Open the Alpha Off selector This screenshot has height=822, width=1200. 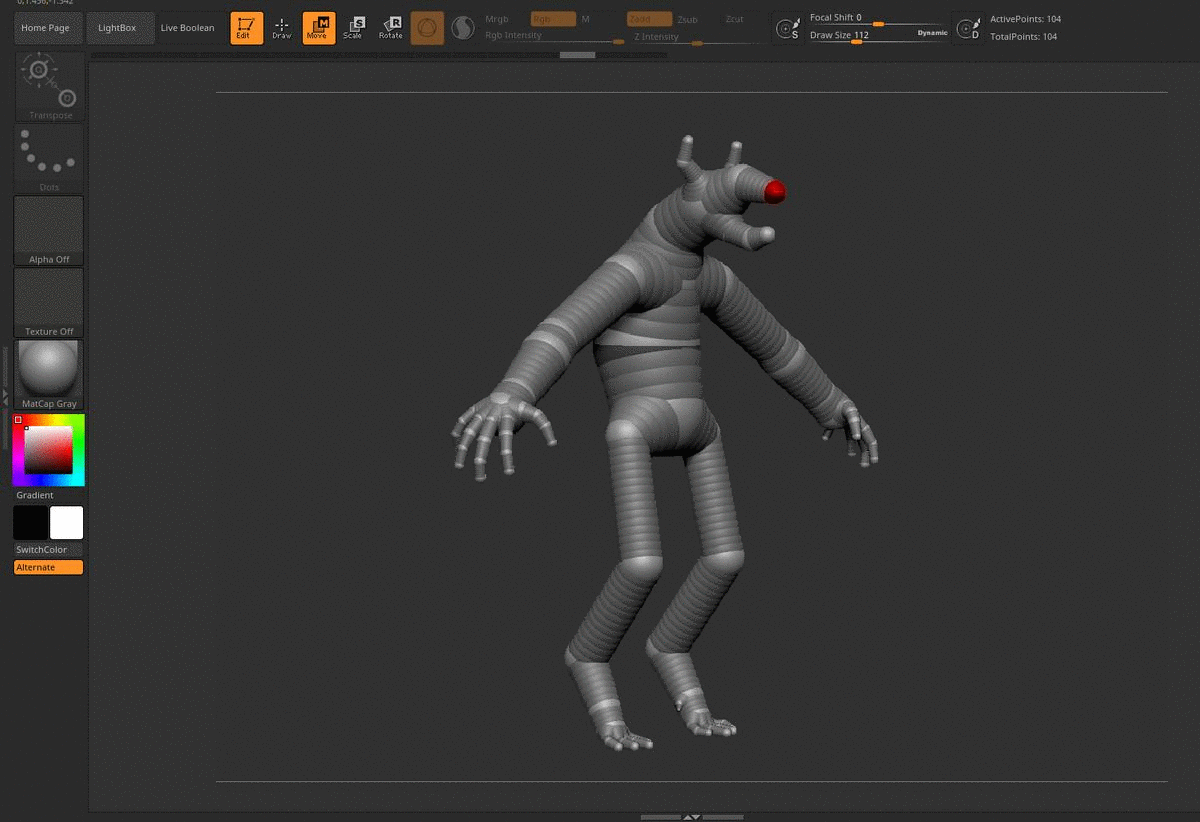(48, 228)
